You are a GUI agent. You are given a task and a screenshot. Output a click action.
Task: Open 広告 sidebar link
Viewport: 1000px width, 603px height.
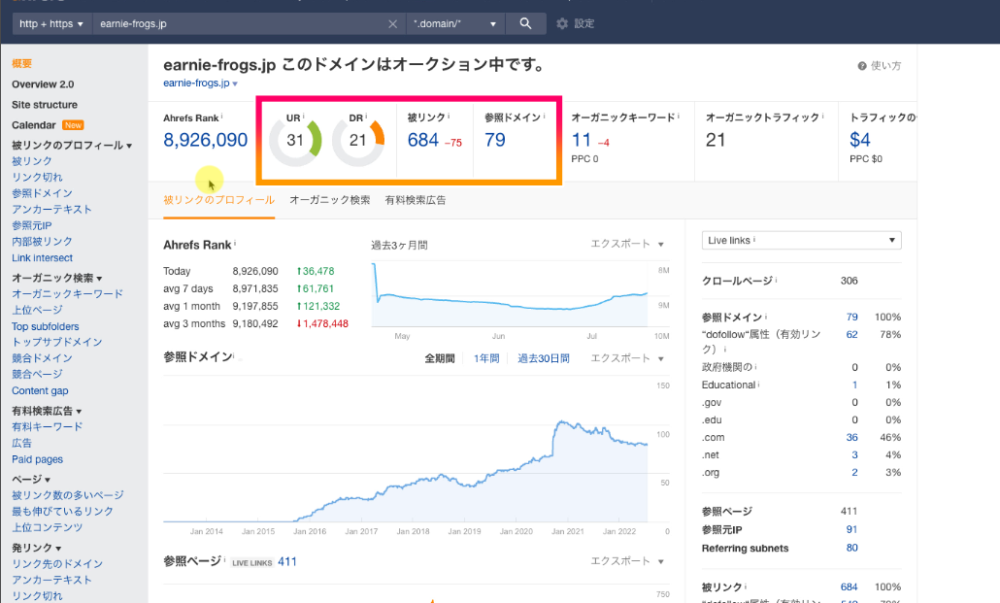pos(22,443)
